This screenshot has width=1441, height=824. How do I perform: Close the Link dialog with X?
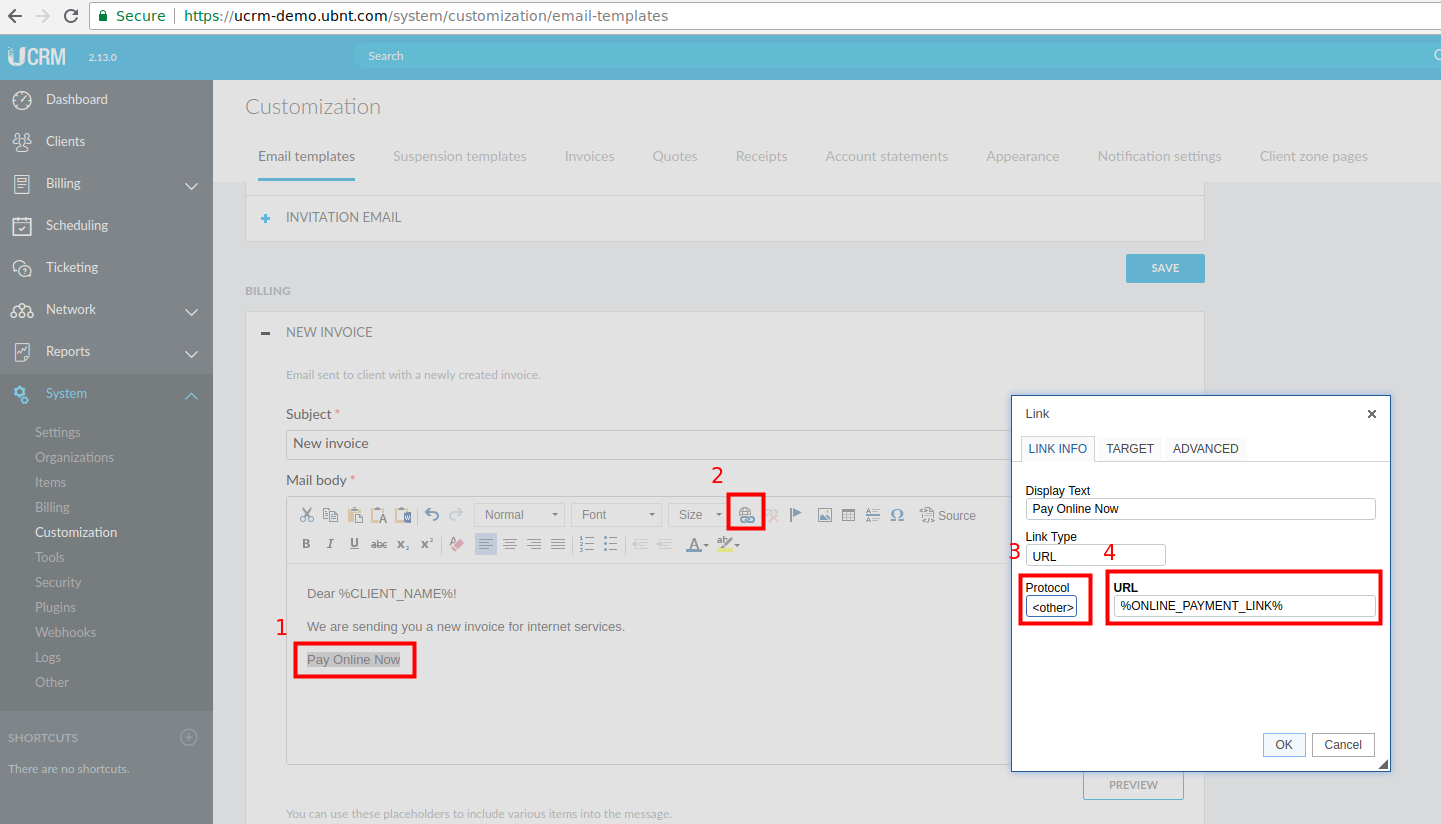pyautogui.click(x=1371, y=414)
